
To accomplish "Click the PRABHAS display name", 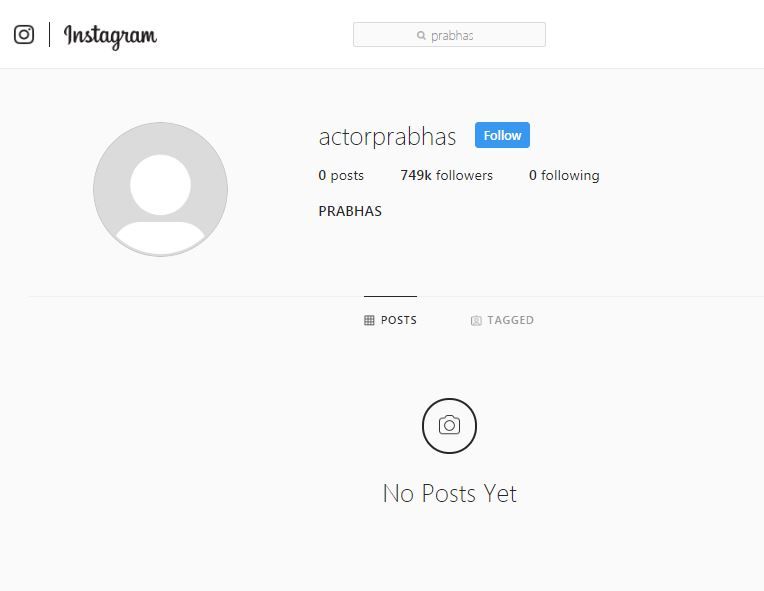I will click(x=350, y=211).
